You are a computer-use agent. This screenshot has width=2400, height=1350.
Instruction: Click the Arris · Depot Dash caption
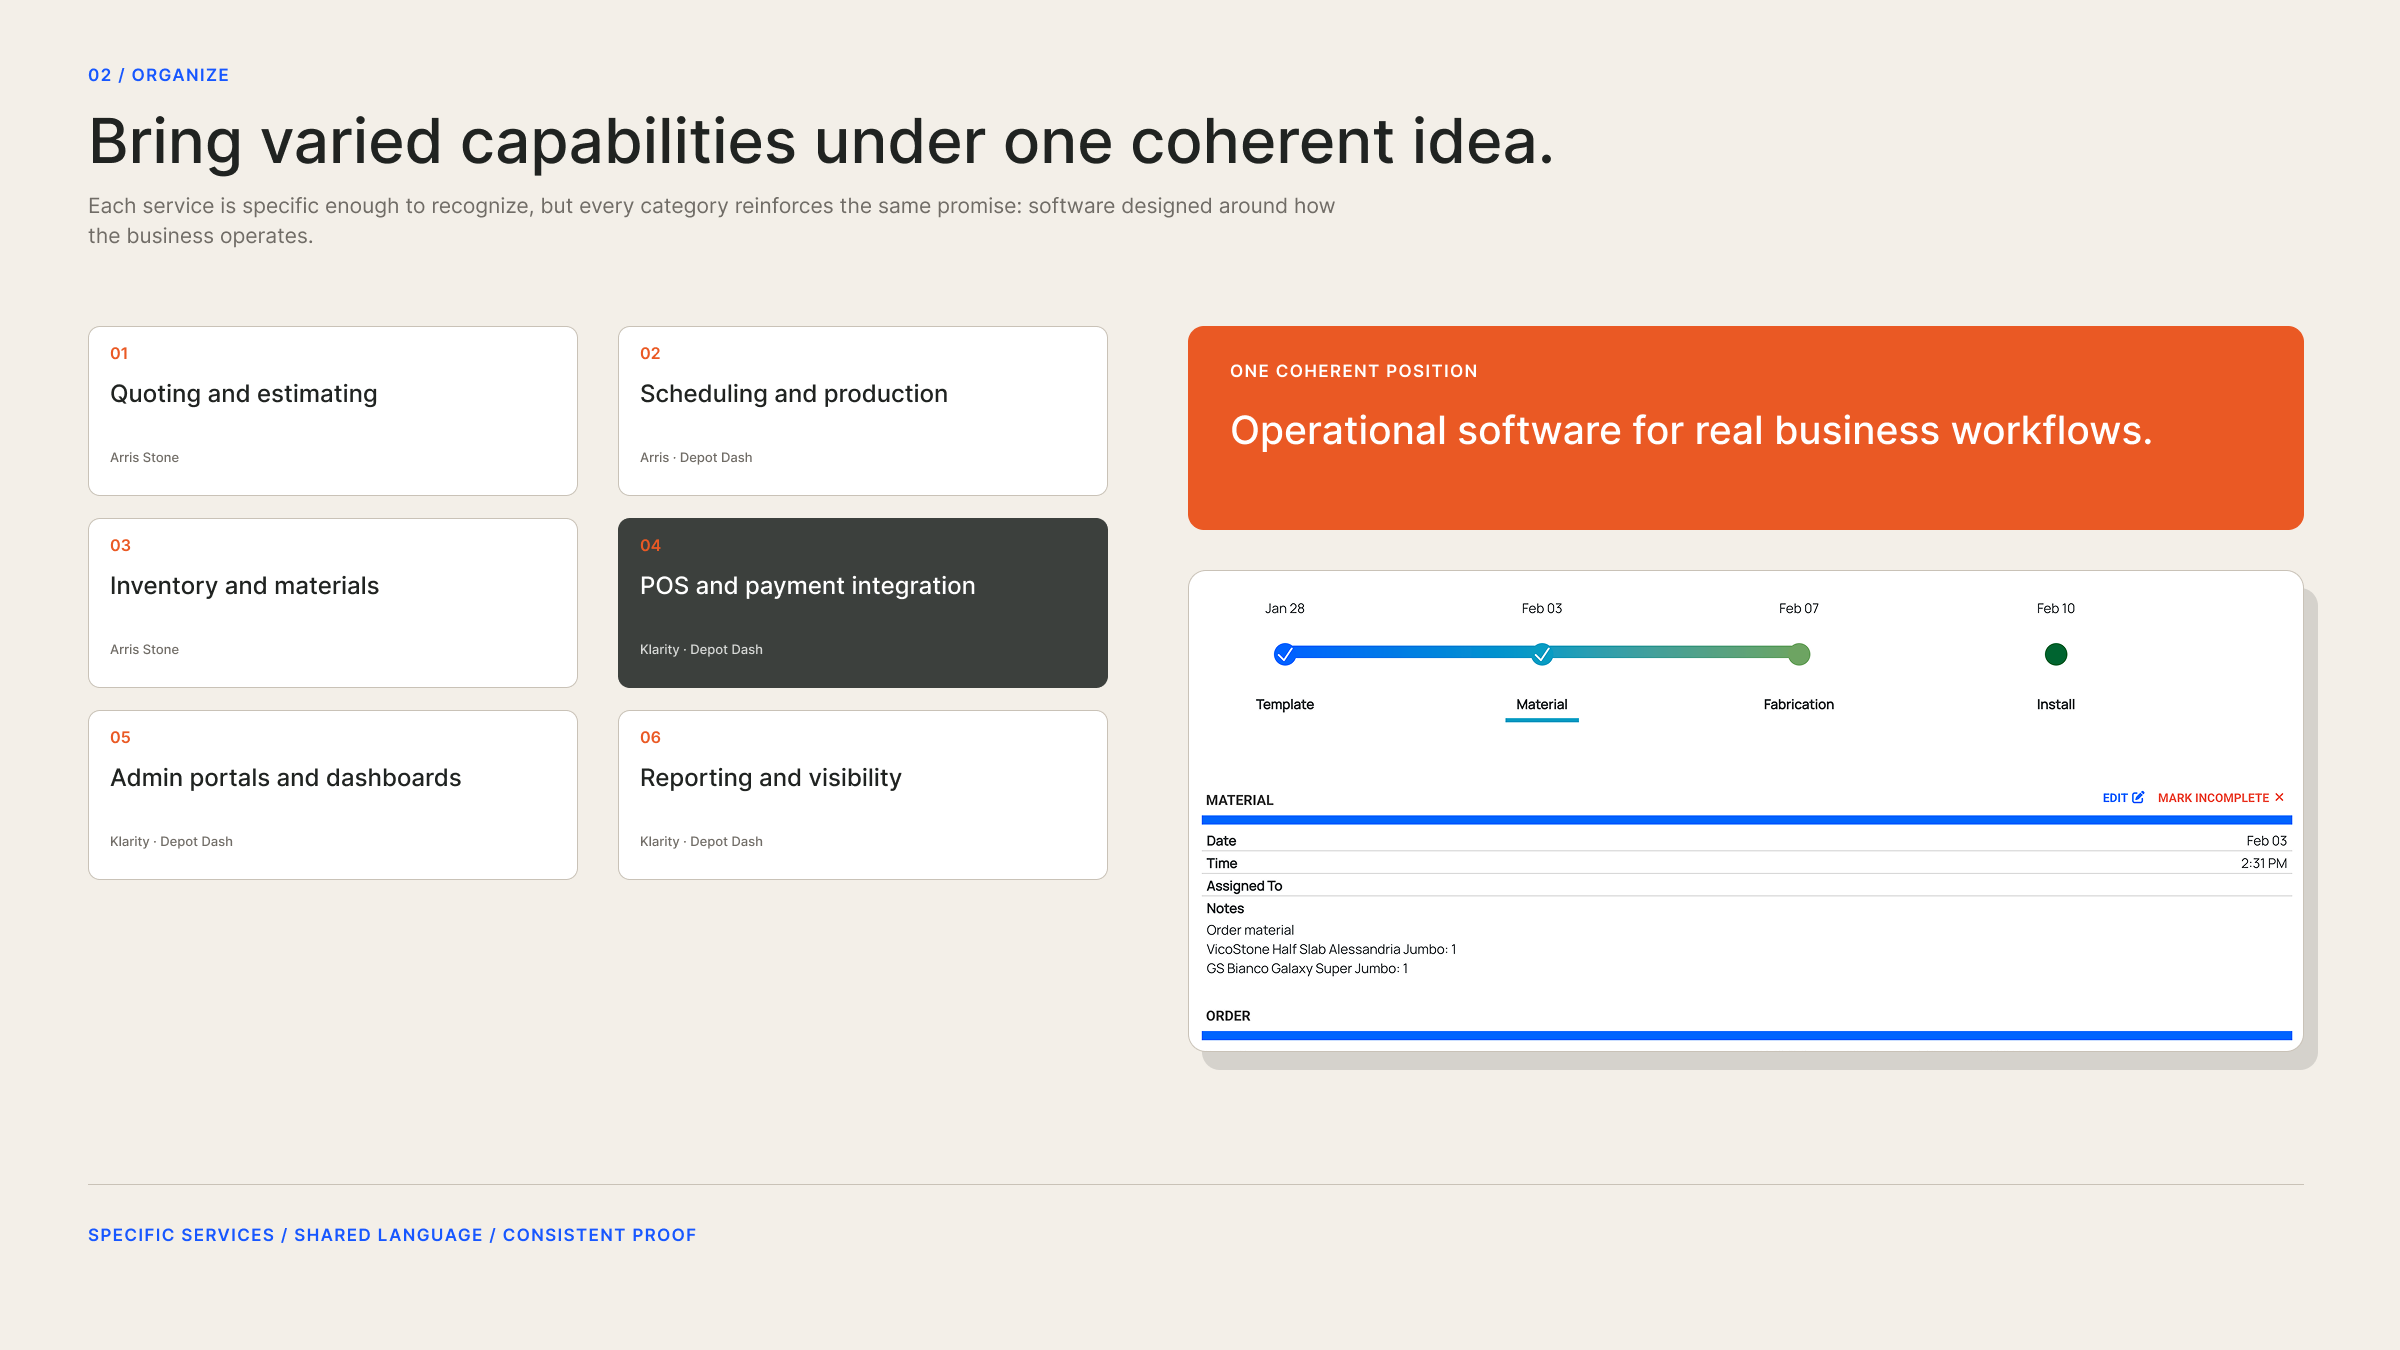tap(696, 457)
